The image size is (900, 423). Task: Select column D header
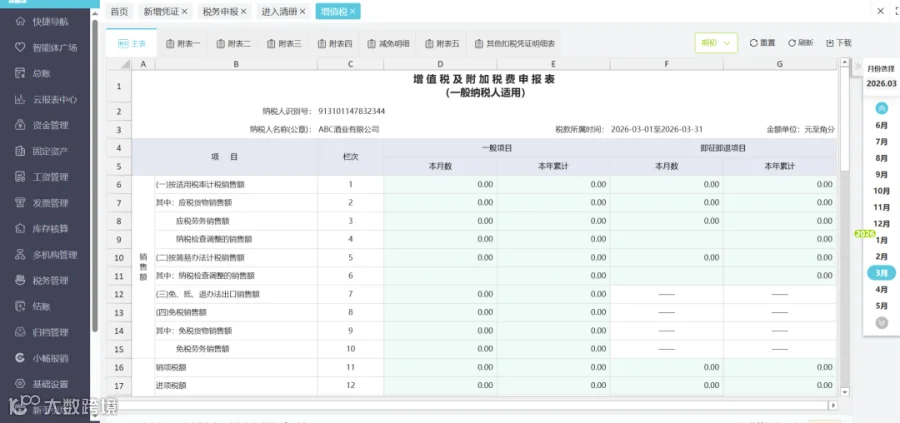pos(440,64)
